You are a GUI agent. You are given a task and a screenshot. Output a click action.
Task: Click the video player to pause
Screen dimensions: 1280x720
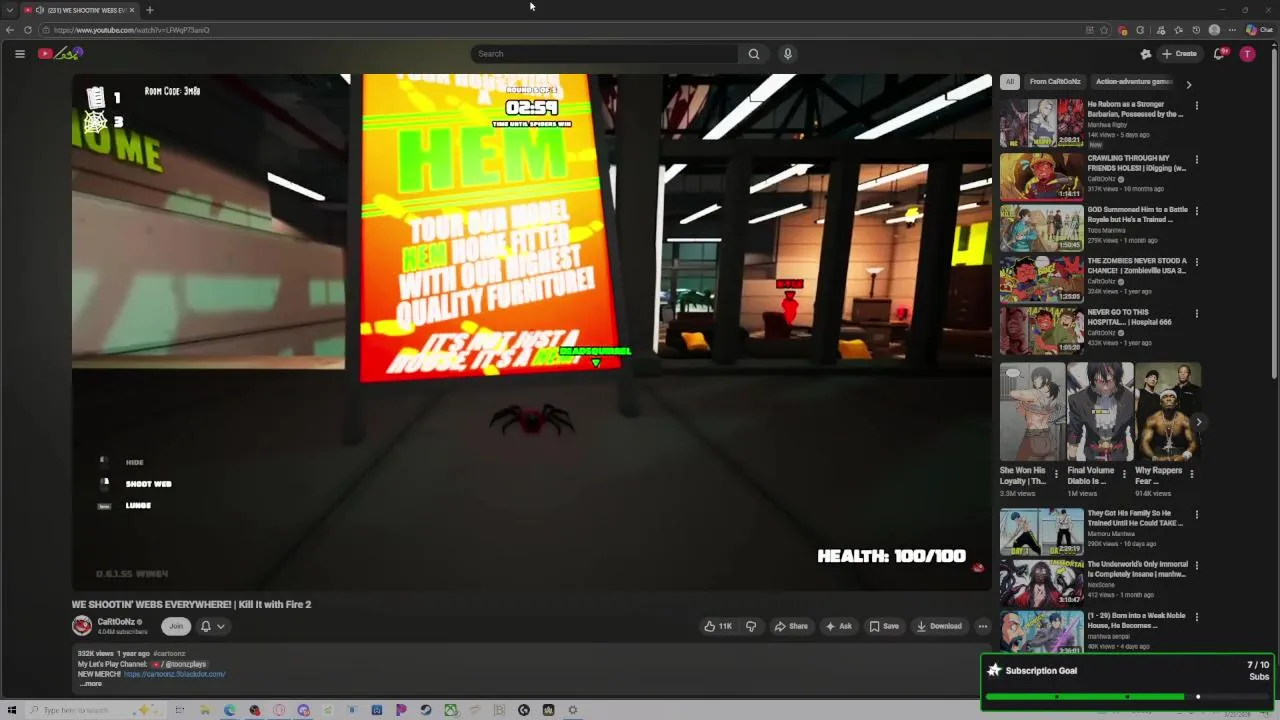(x=531, y=330)
